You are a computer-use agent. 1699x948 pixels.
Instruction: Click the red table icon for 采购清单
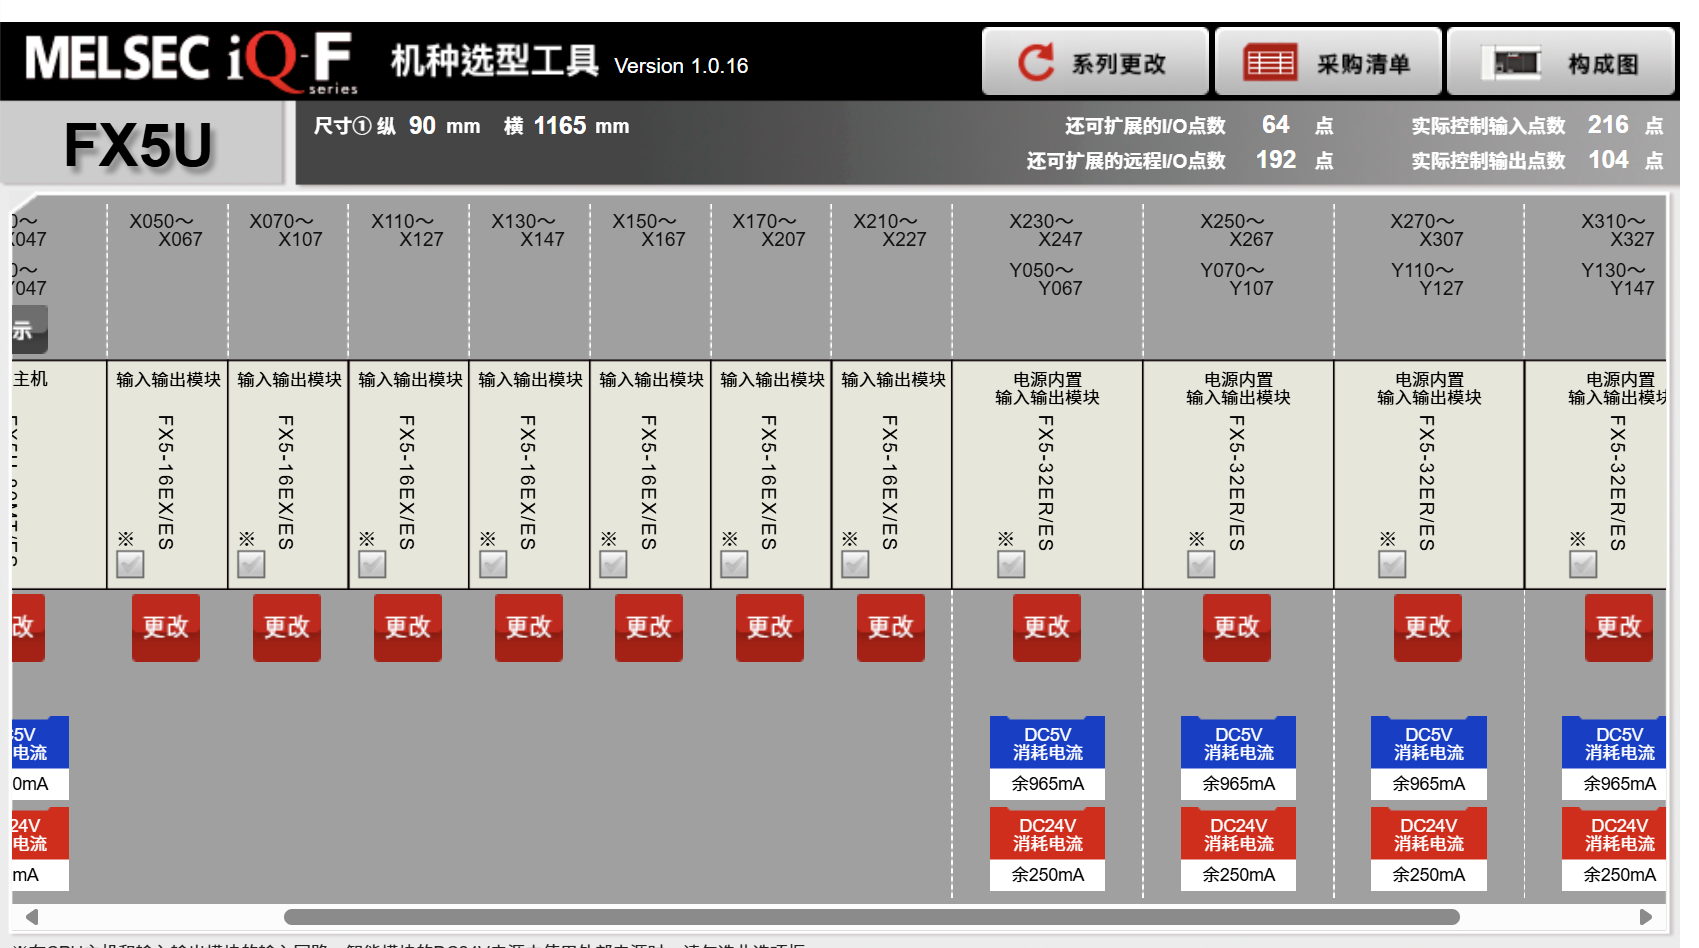[x=1270, y=62]
